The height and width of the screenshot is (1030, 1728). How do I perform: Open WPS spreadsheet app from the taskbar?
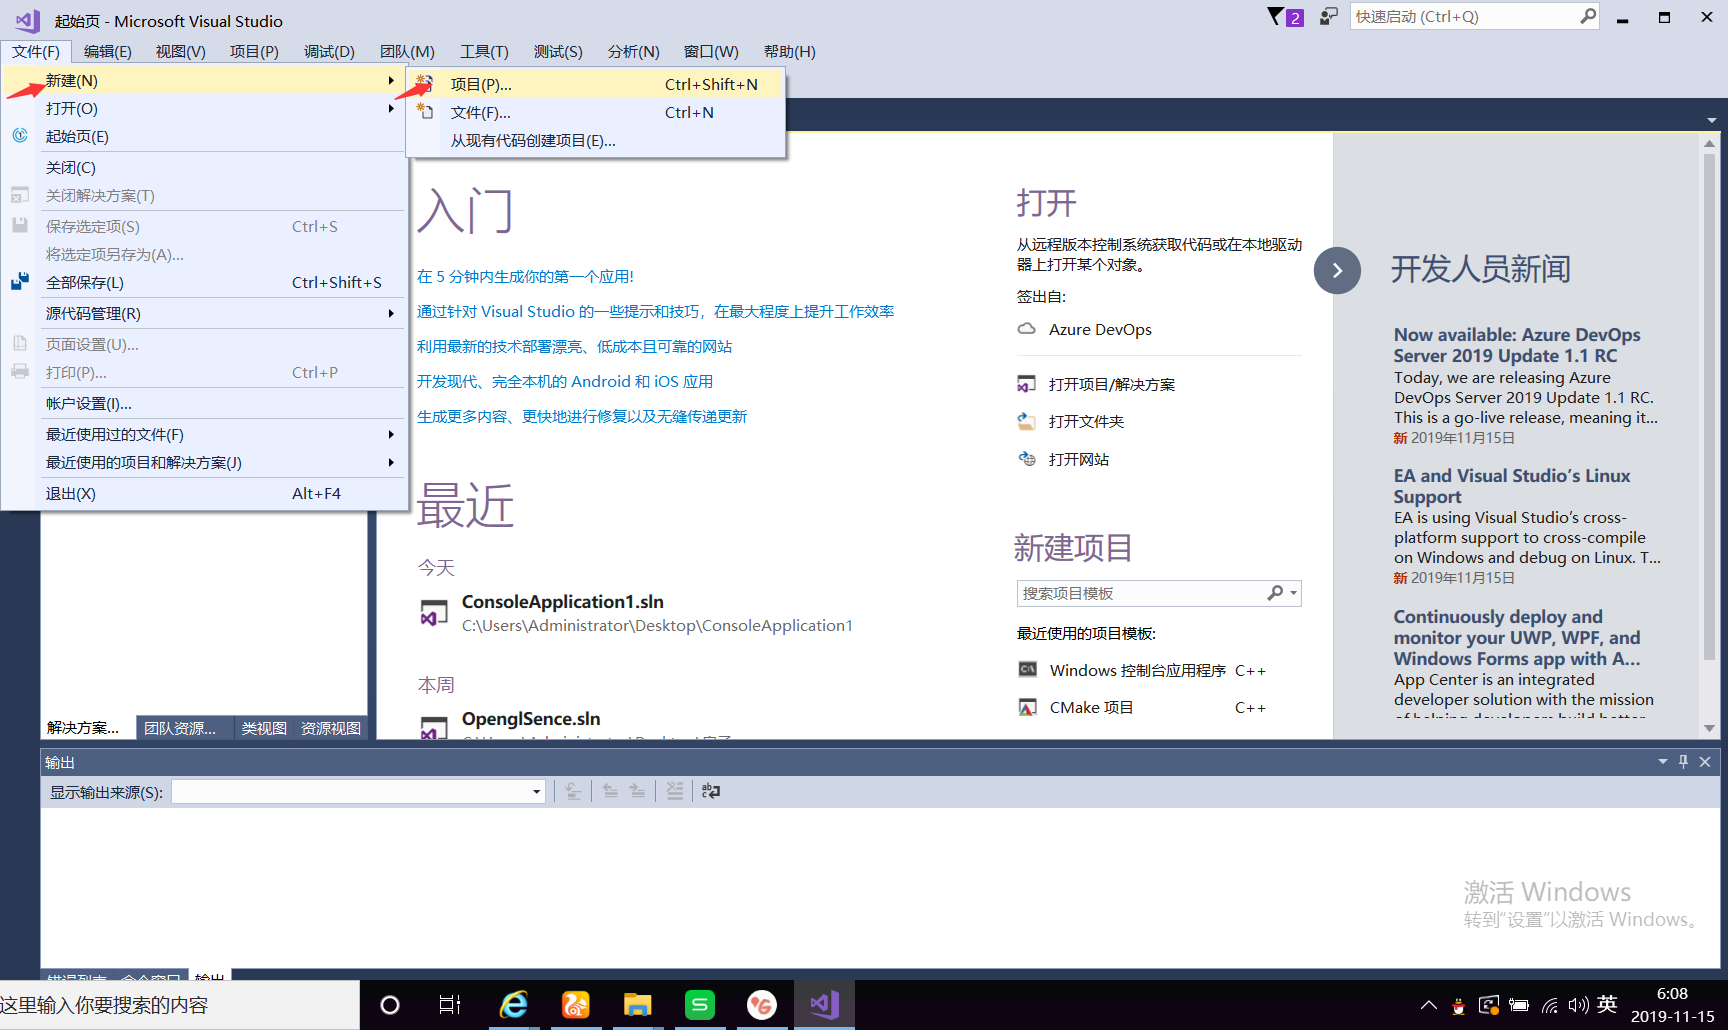700,1005
